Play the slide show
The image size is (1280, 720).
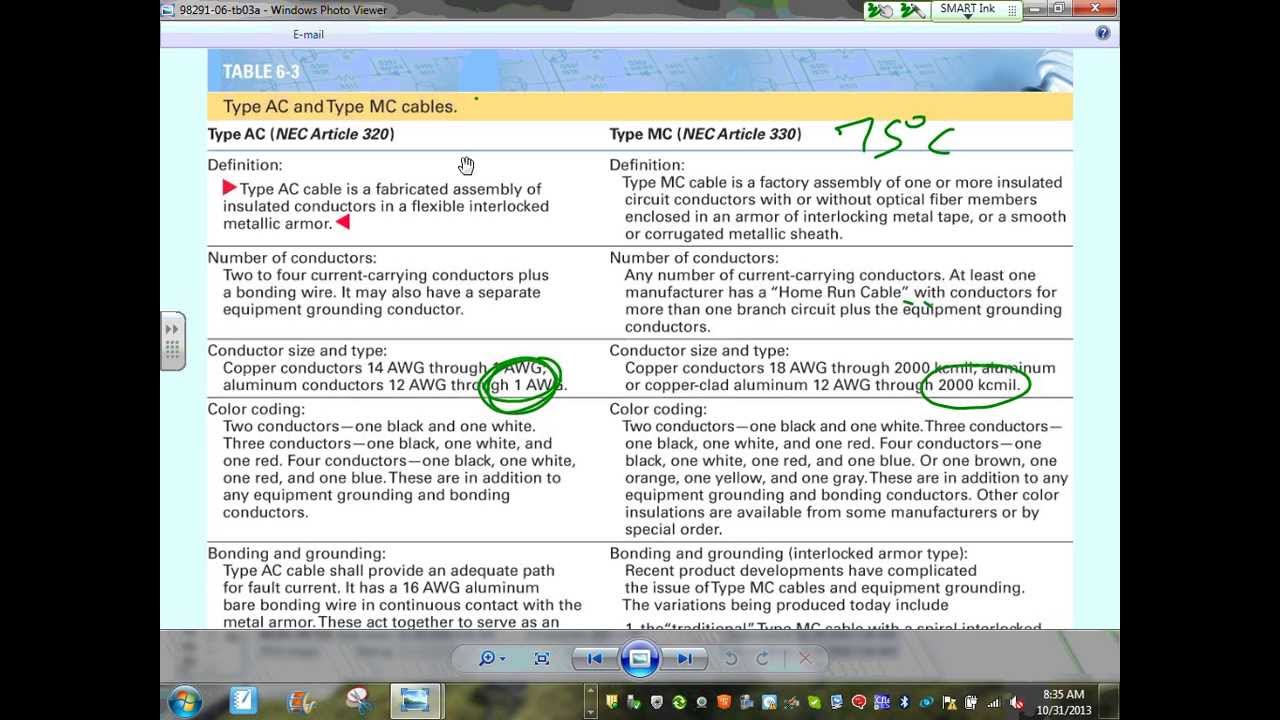(x=639, y=658)
